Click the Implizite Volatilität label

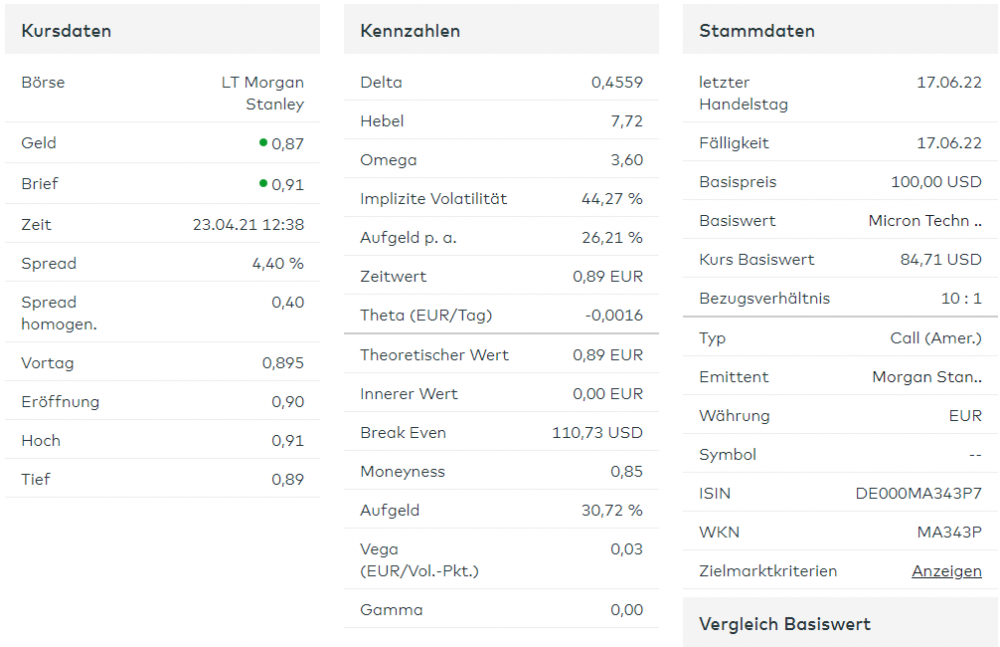tap(433, 199)
